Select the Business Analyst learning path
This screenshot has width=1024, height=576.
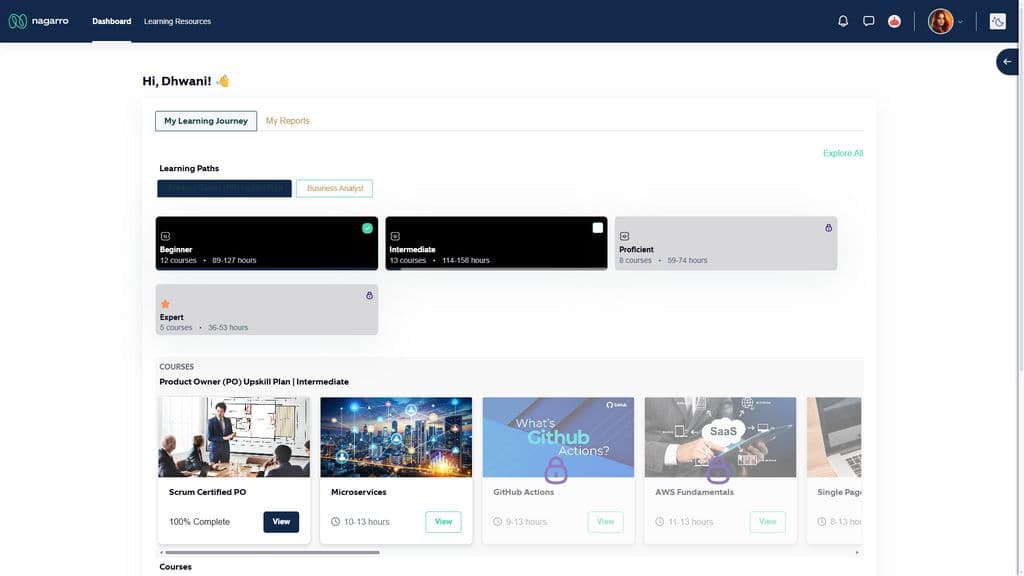334,188
